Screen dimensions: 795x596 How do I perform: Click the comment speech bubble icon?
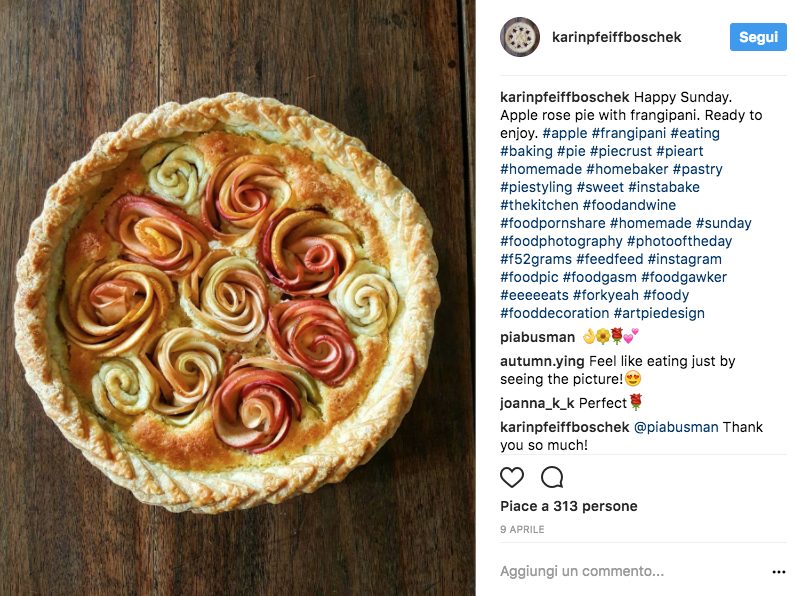point(552,477)
